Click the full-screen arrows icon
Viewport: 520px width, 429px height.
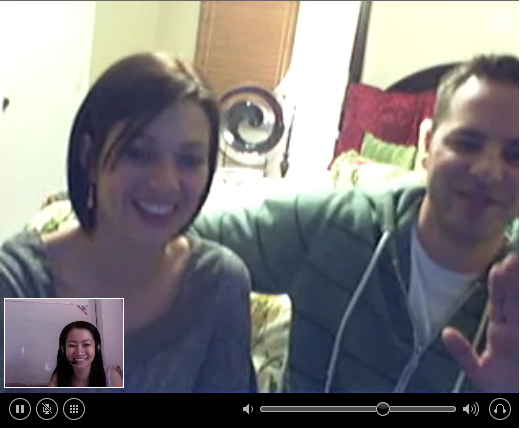point(501,21)
